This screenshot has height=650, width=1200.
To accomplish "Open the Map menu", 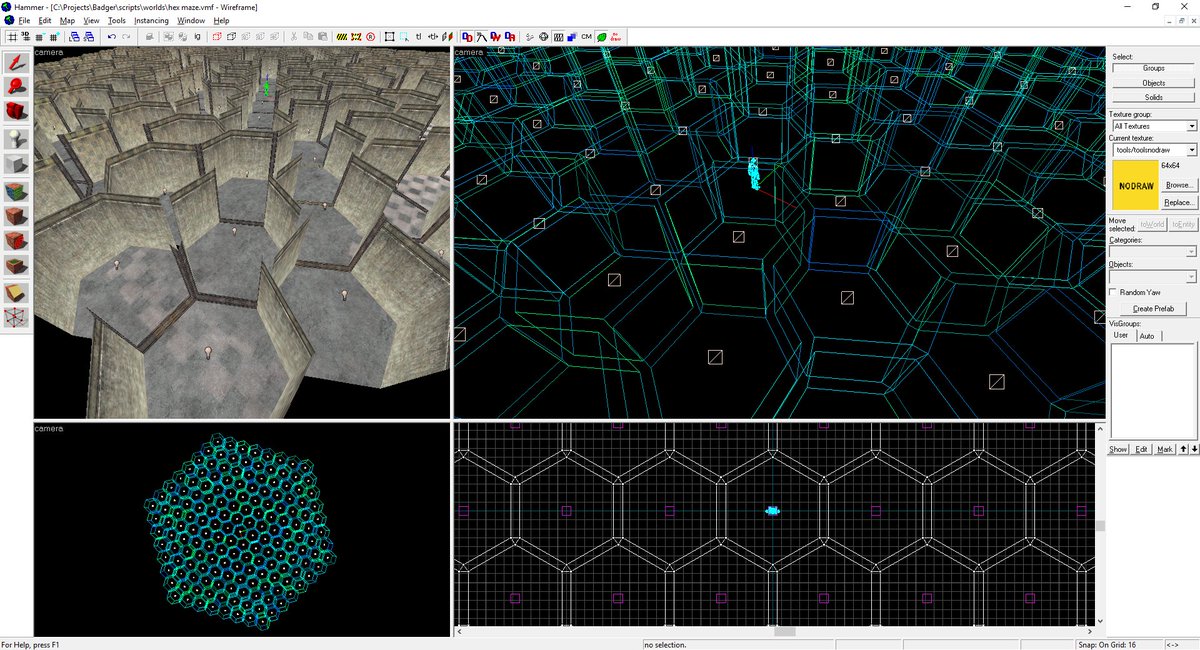I will tap(67, 20).
